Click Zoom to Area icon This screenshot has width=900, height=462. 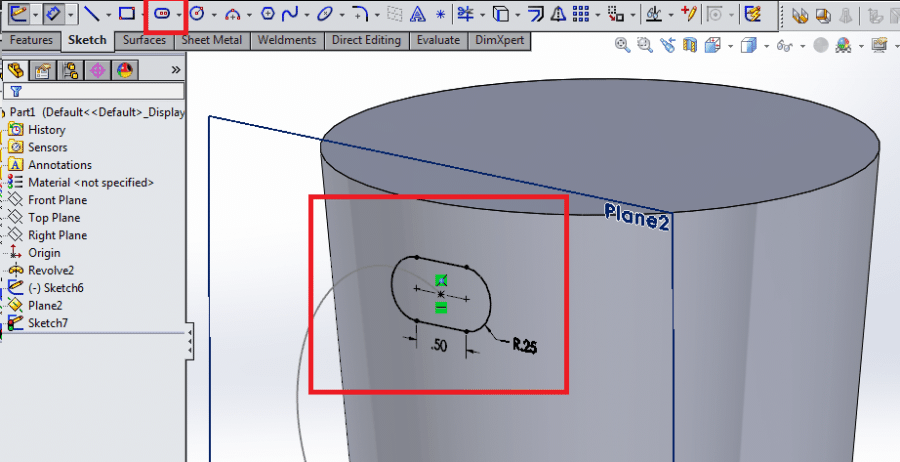tap(645, 45)
